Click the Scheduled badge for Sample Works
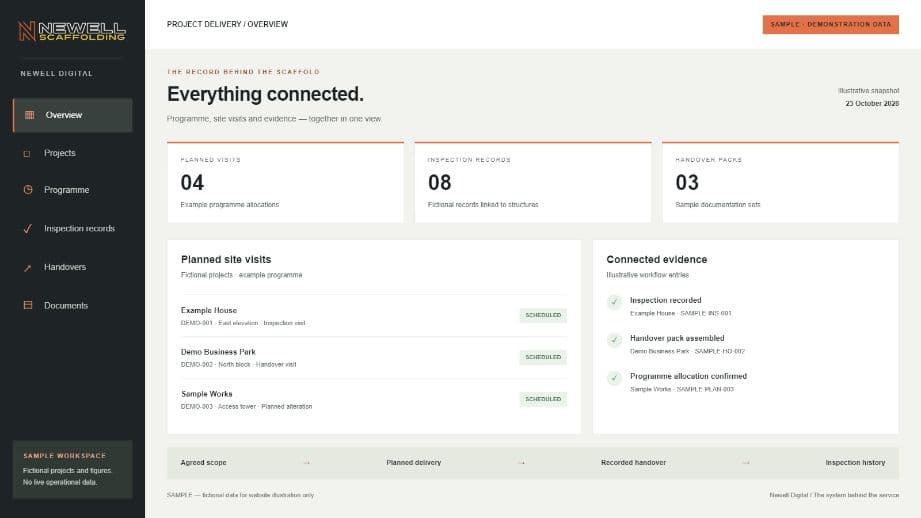The height and width of the screenshot is (518, 921). 543,399
